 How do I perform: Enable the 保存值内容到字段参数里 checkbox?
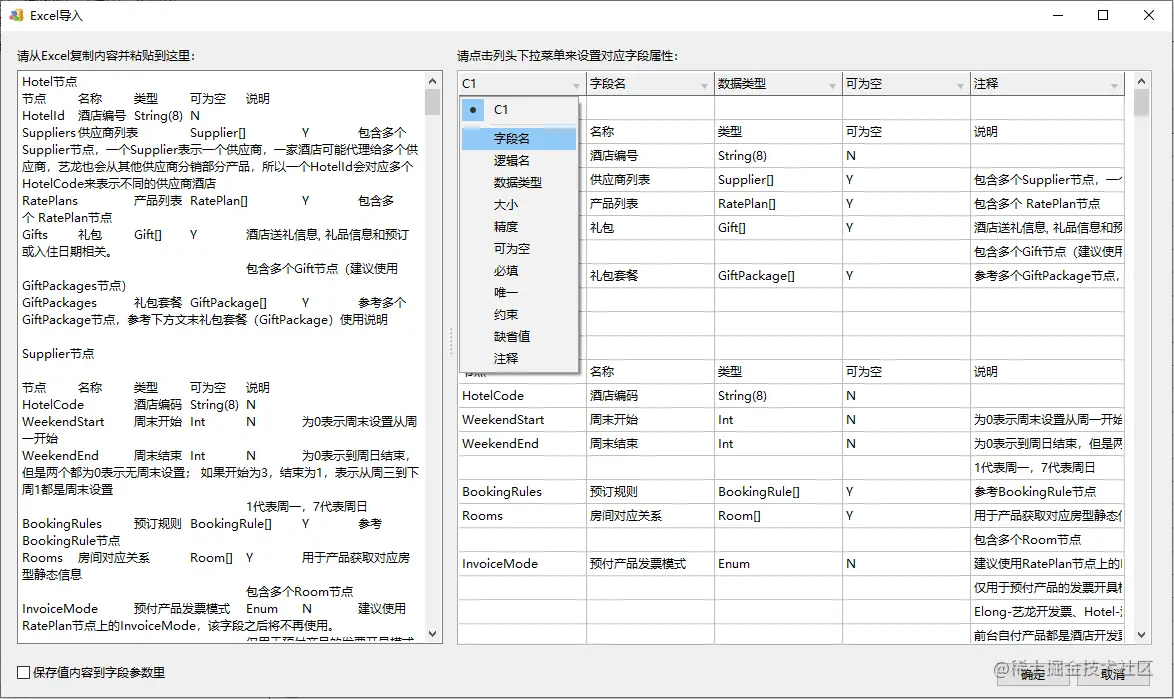pos(21,672)
